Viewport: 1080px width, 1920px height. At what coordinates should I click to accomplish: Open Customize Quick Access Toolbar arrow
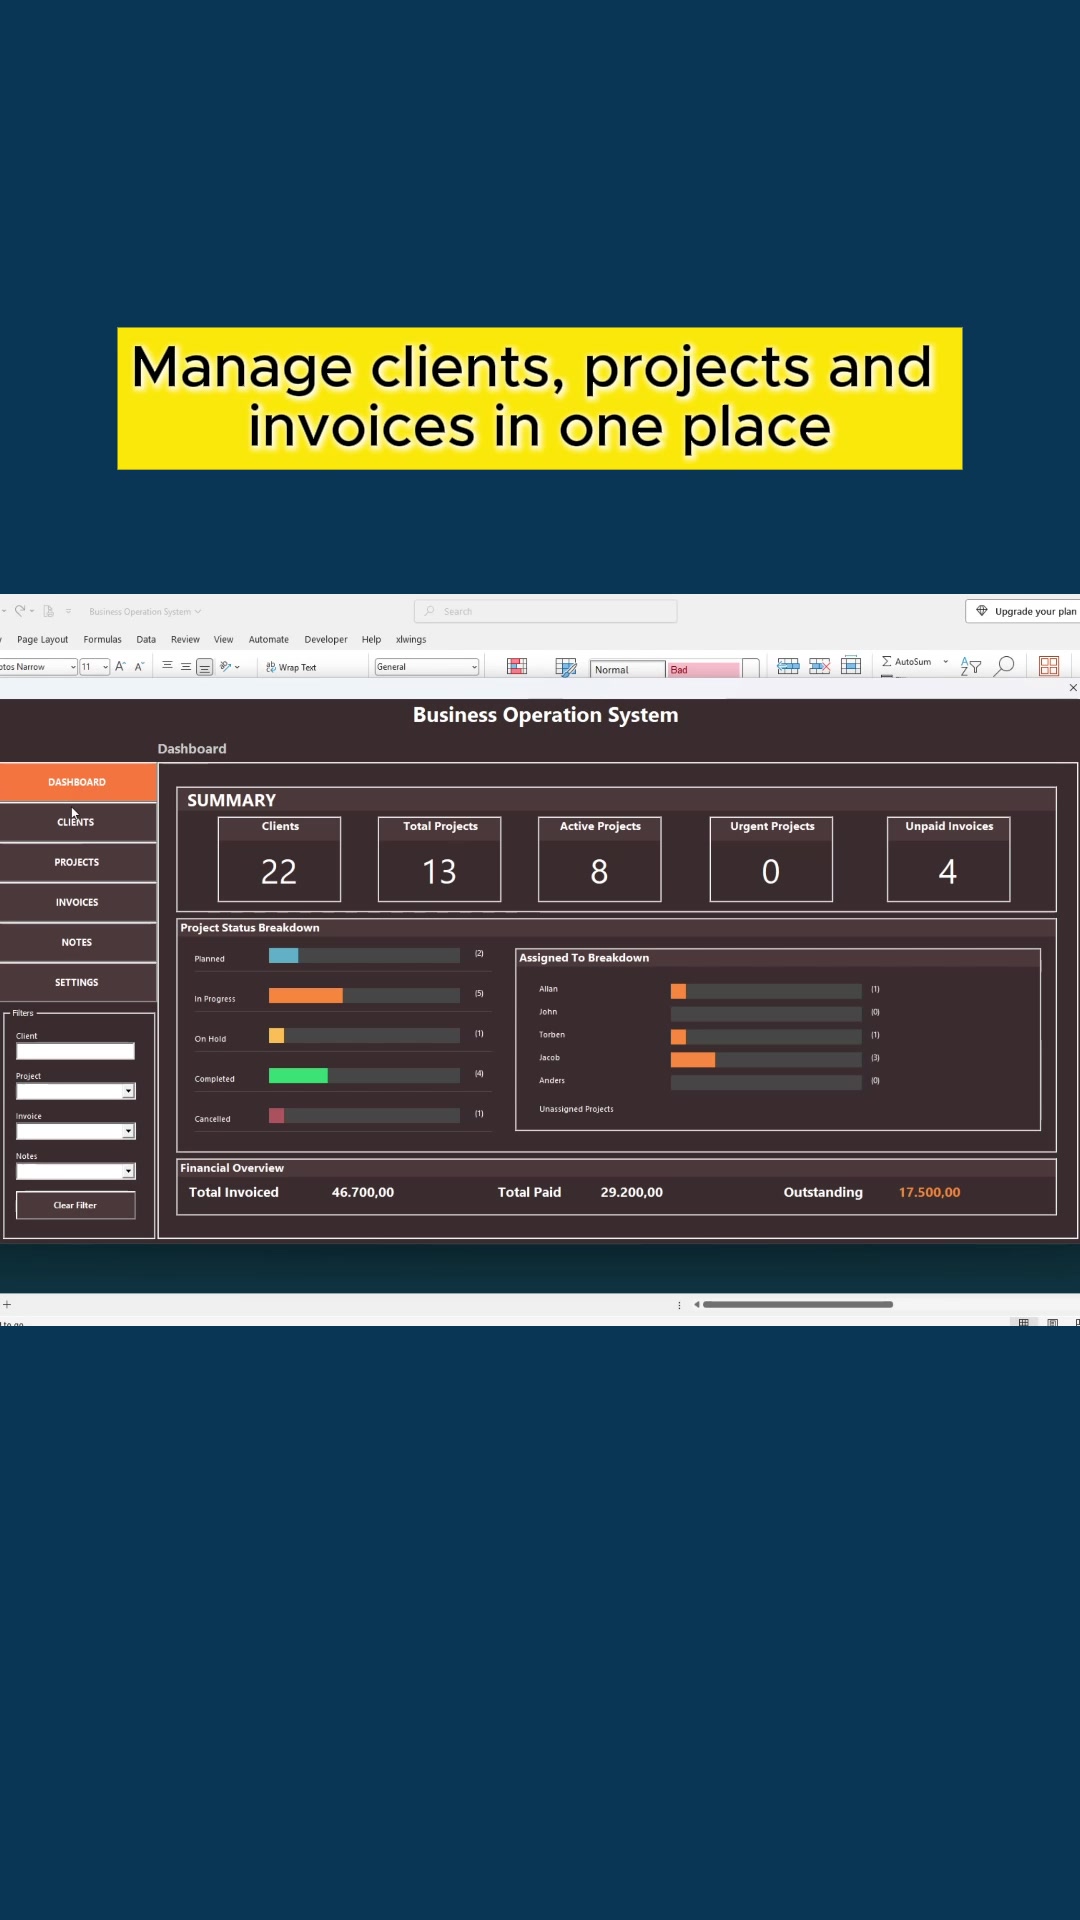pos(68,611)
